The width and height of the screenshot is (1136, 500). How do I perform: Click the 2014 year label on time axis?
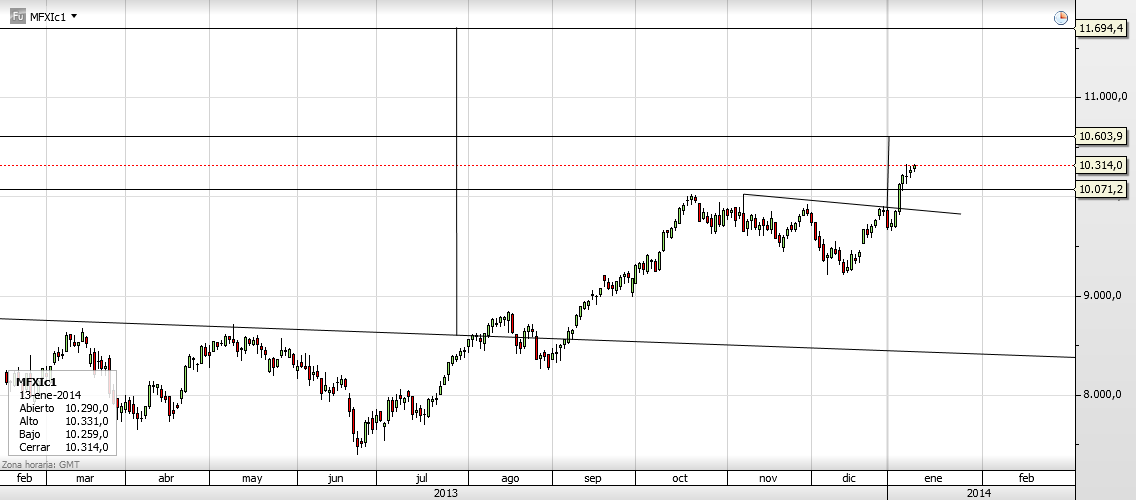point(979,493)
